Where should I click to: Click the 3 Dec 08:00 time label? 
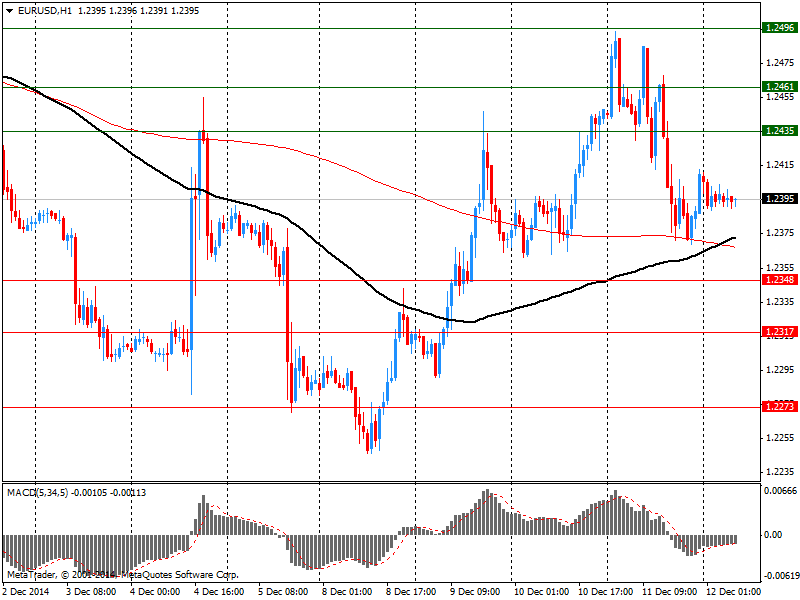point(90,592)
